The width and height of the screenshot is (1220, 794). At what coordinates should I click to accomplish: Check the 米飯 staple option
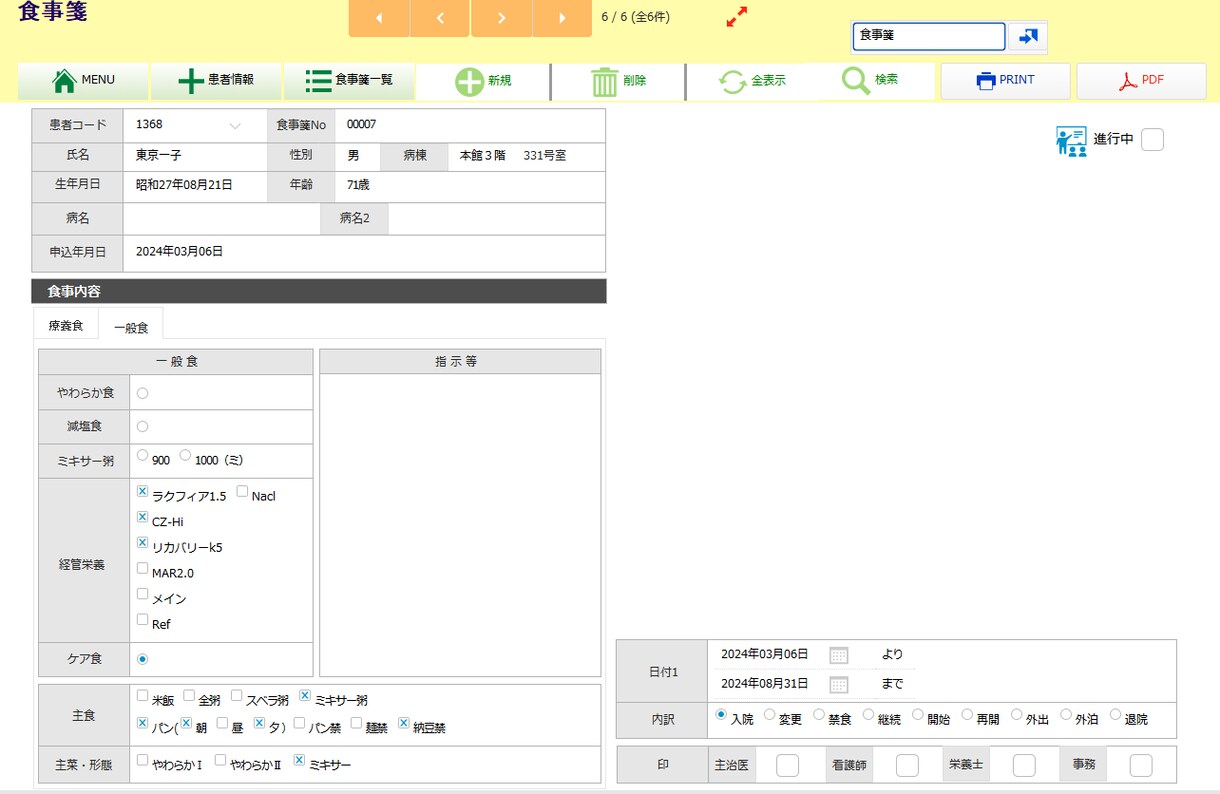tap(142, 695)
